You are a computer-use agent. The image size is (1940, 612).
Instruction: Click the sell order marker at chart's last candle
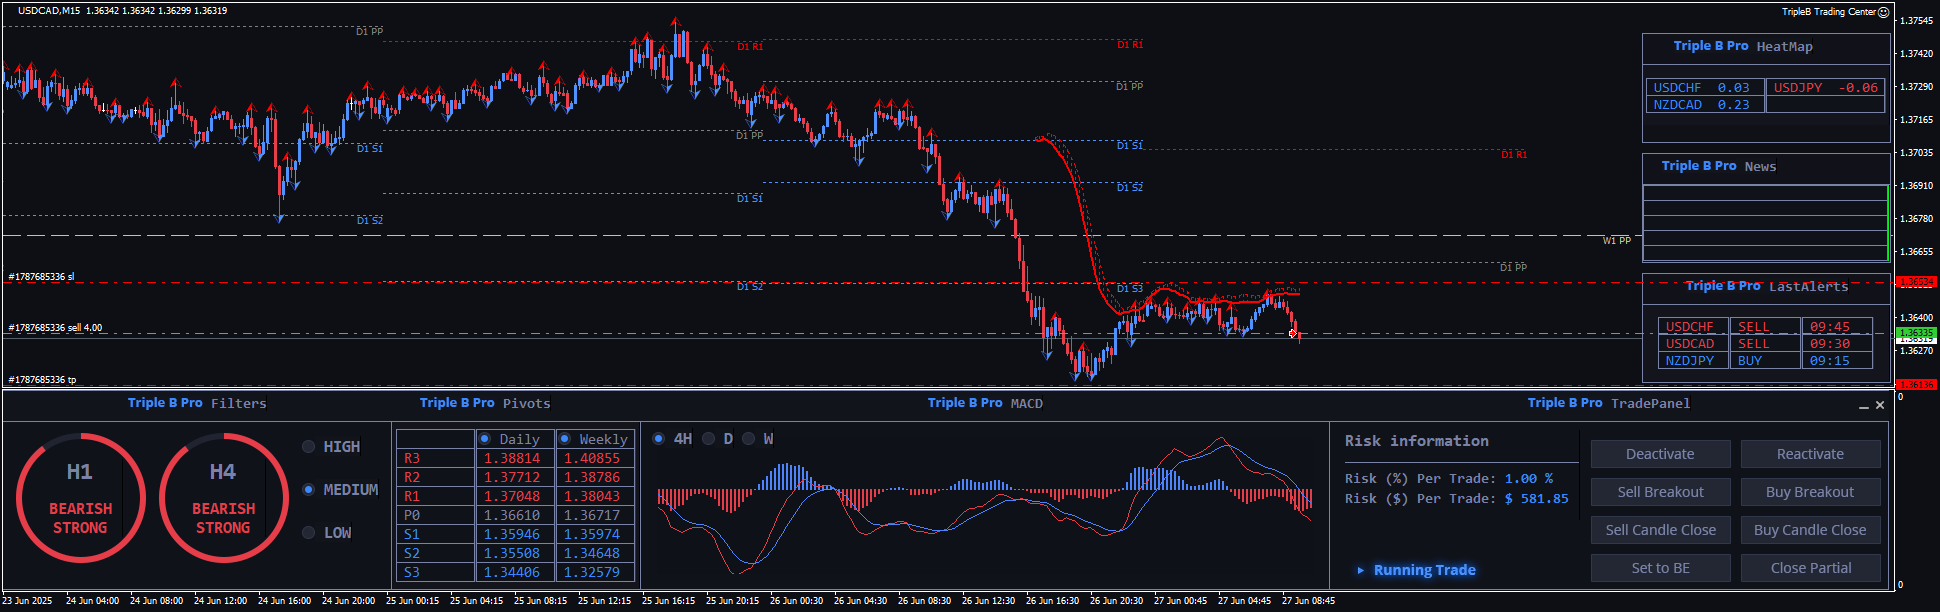coord(1293,333)
